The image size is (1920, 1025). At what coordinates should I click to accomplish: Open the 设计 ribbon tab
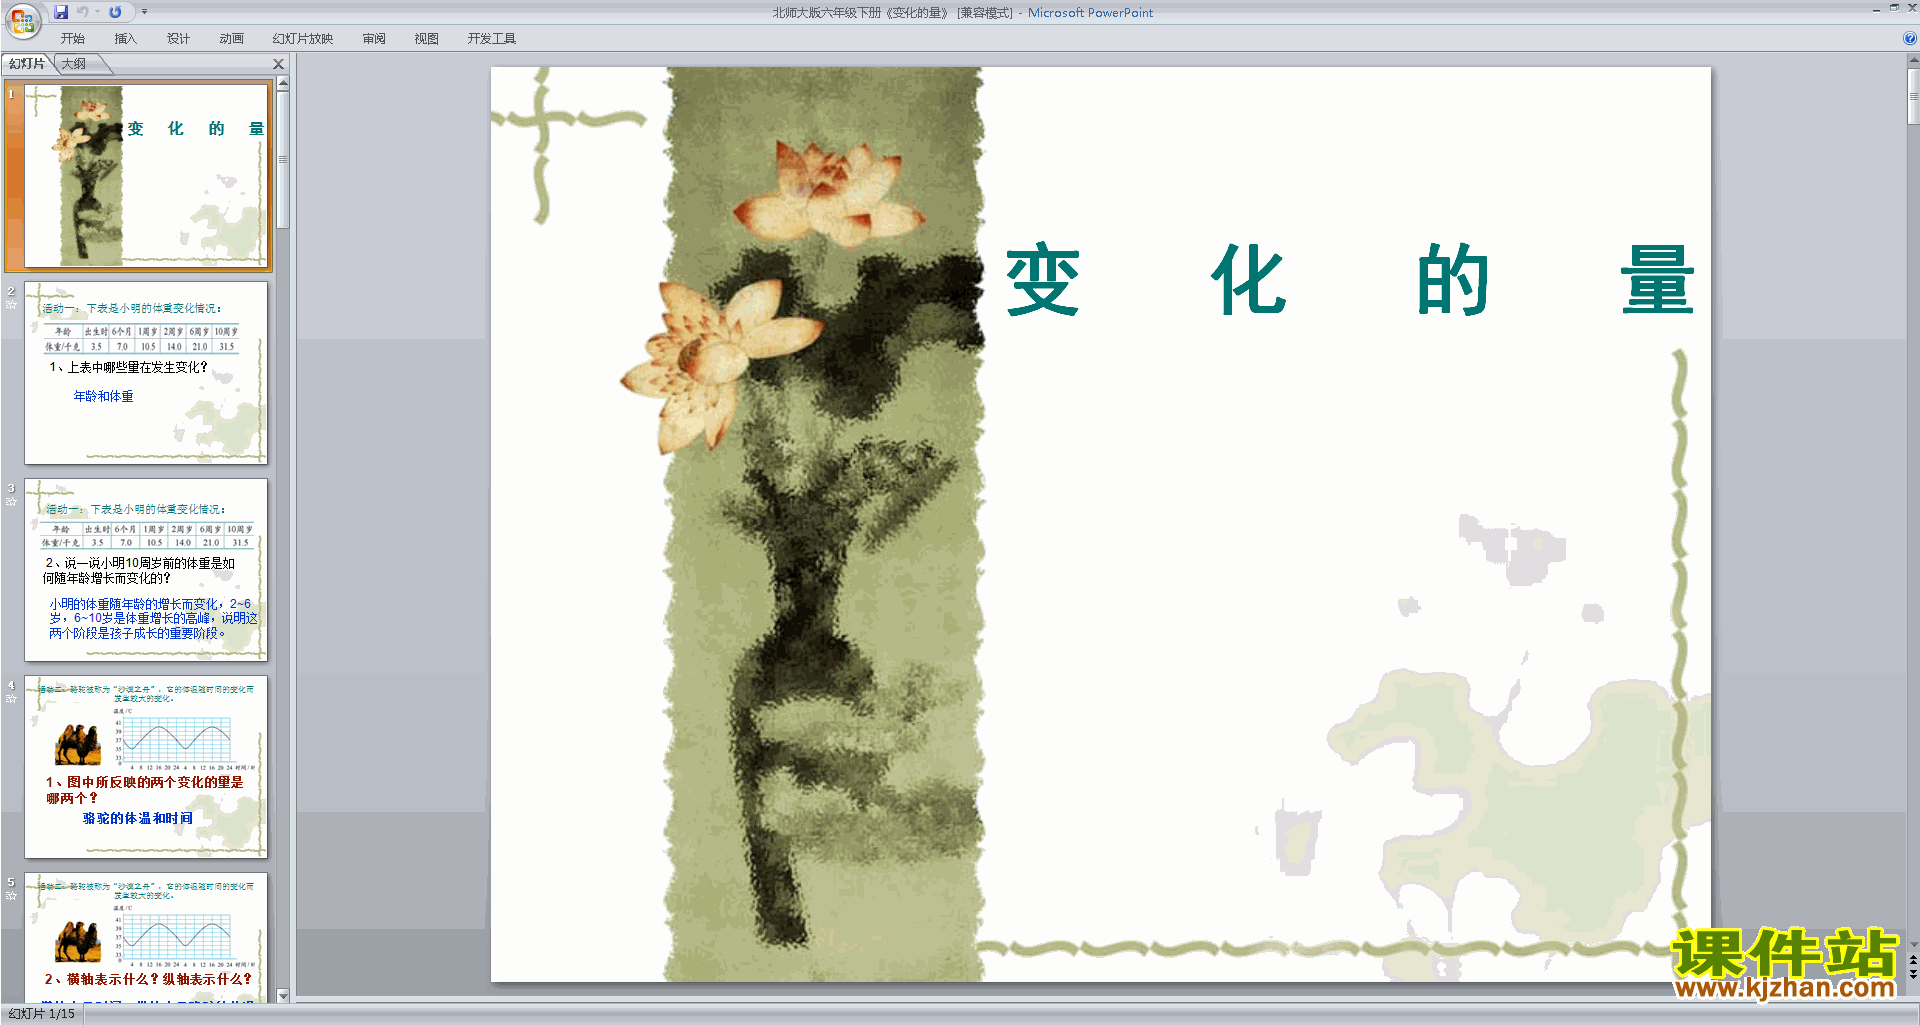click(x=179, y=39)
